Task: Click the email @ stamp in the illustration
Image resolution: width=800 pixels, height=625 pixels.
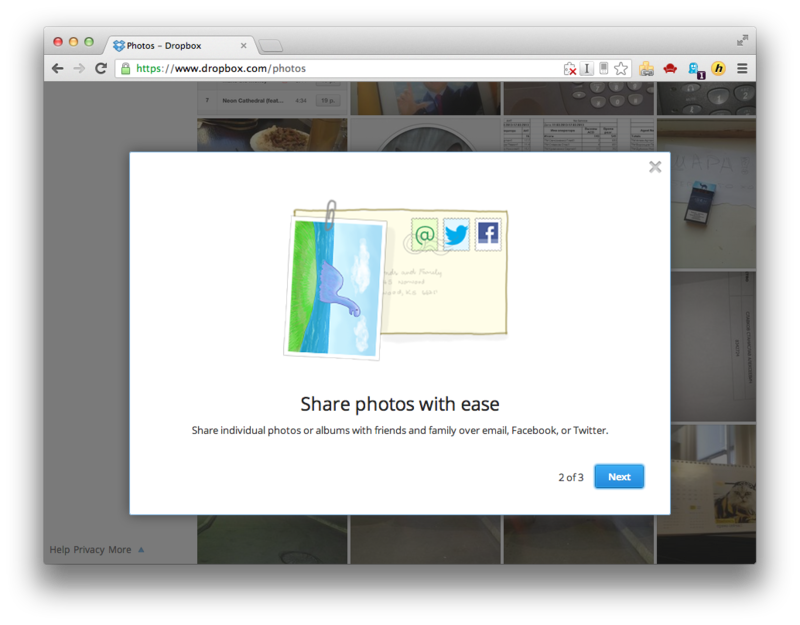Action: pyautogui.click(x=424, y=235)
